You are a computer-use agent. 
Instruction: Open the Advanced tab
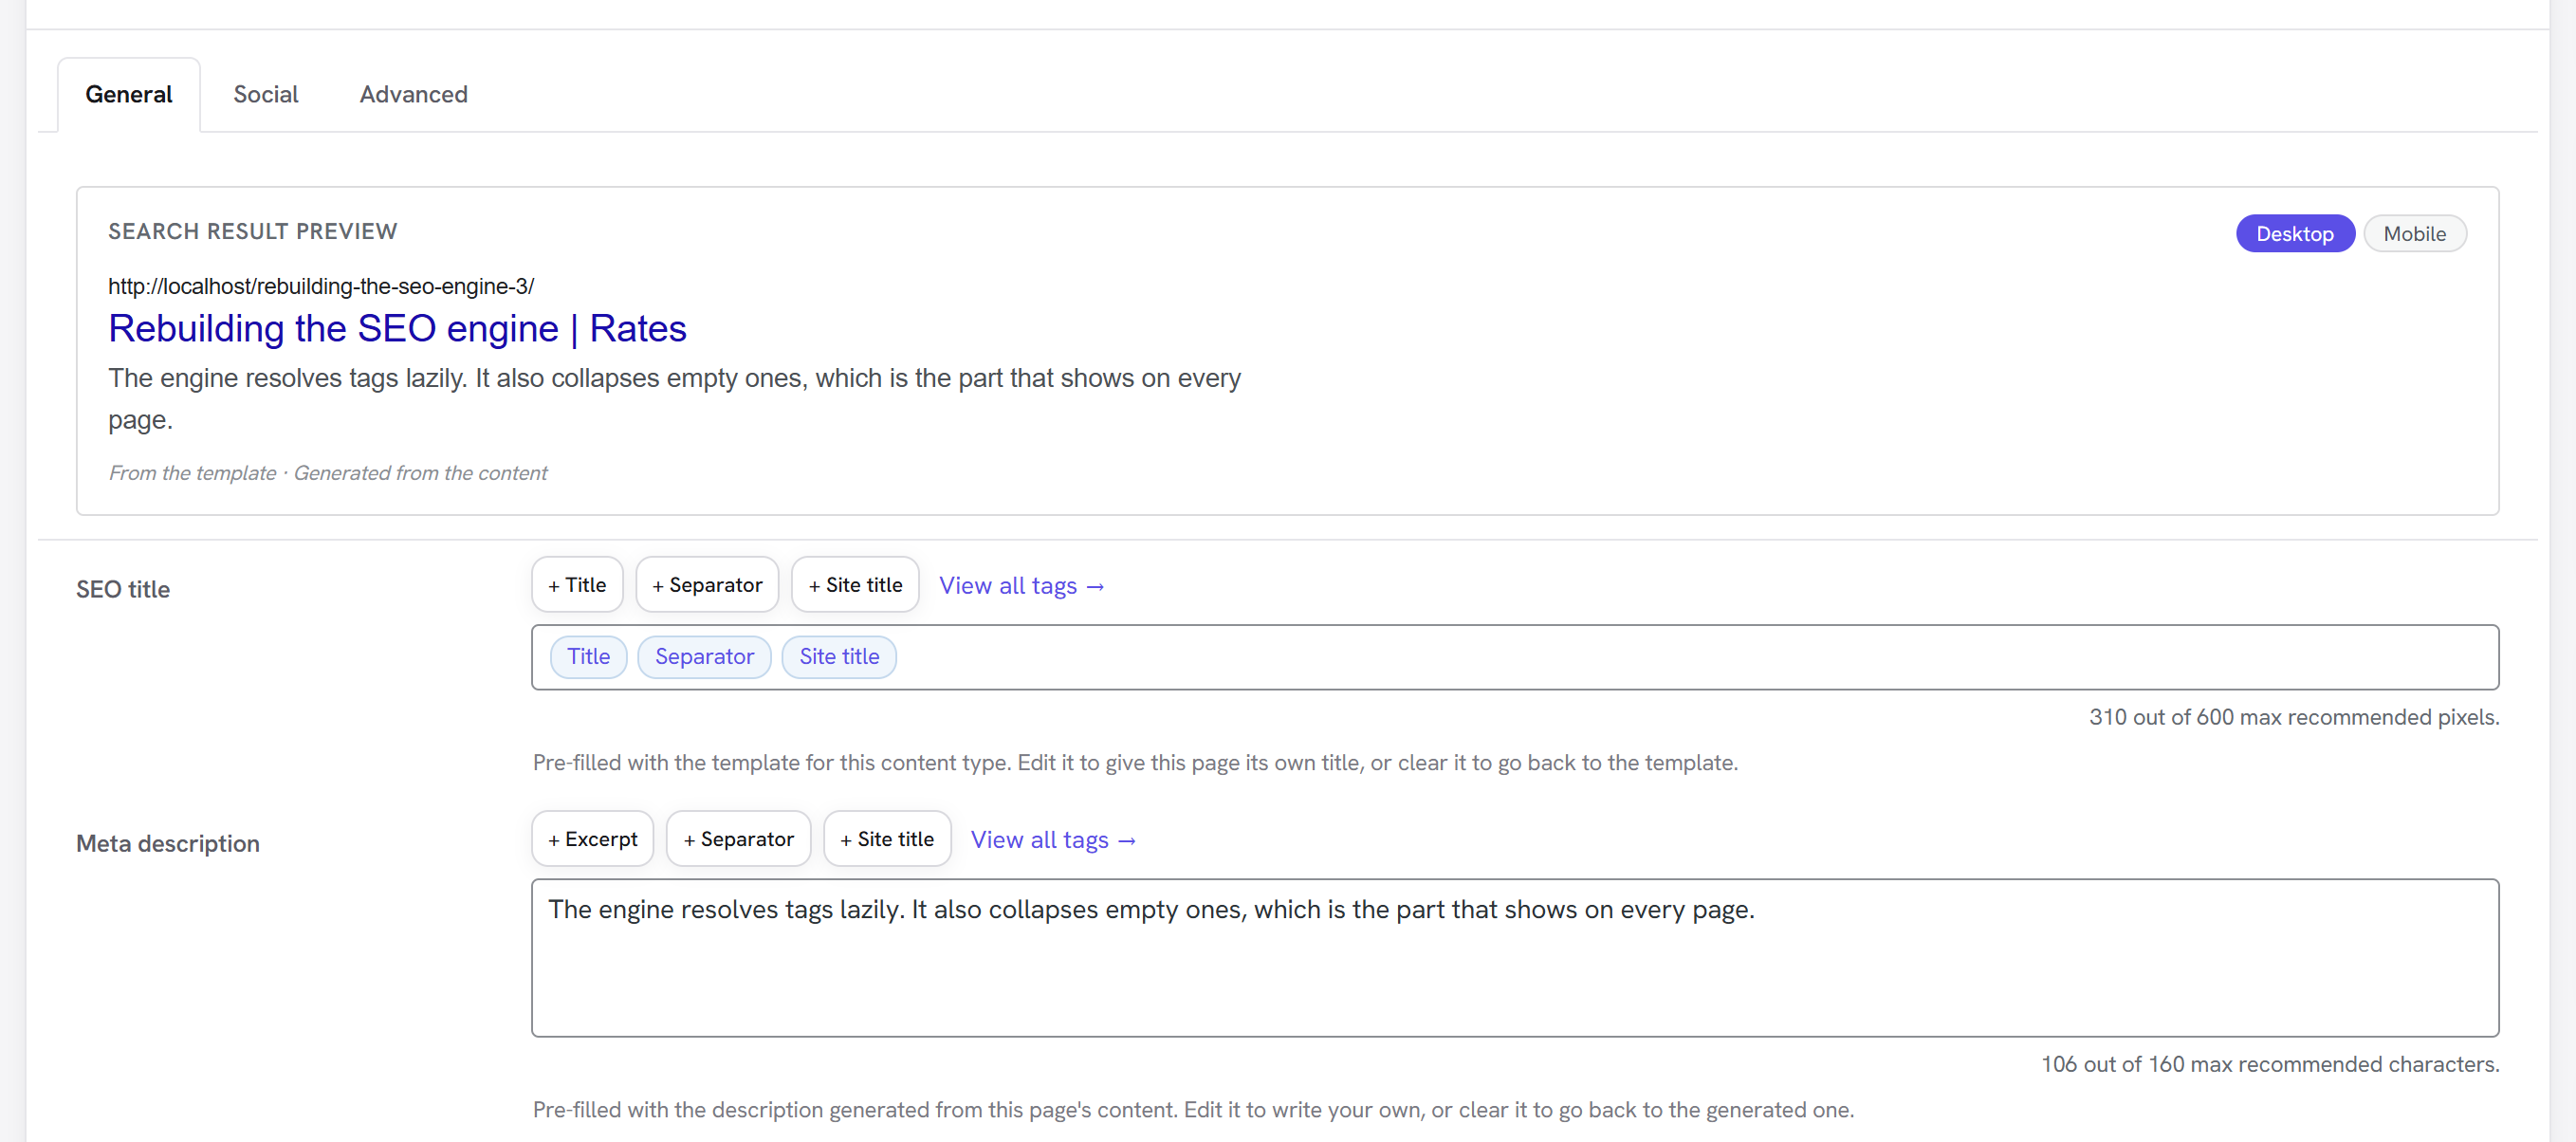click(413, 94)
